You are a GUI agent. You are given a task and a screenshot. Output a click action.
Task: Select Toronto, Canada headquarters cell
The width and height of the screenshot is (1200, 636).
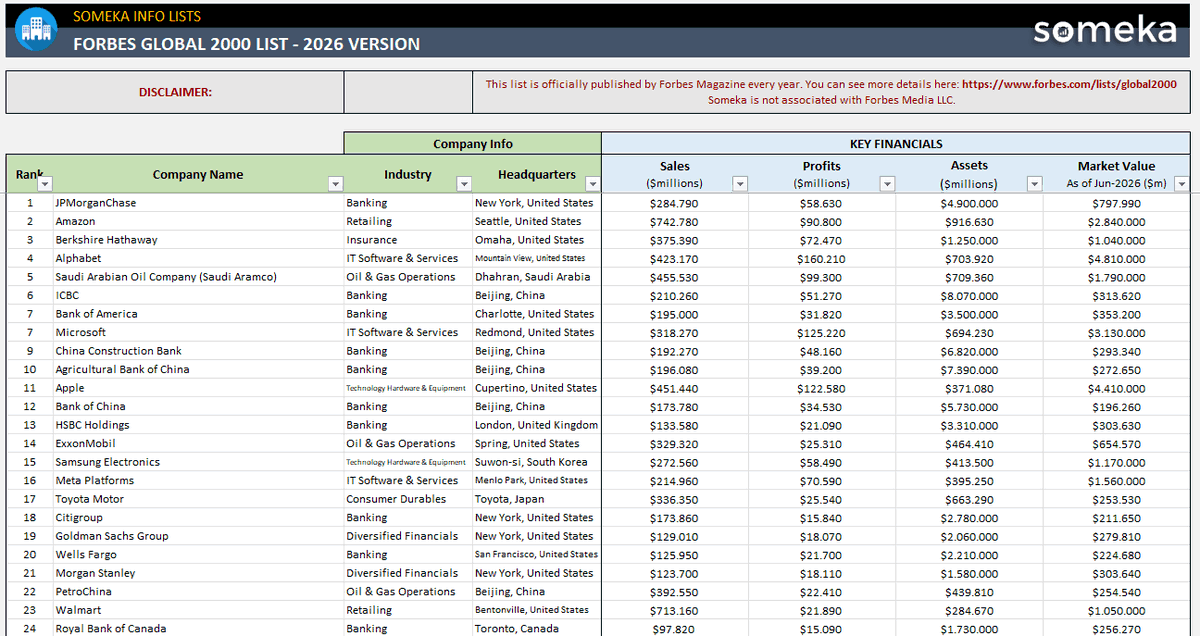coord(537,628)
